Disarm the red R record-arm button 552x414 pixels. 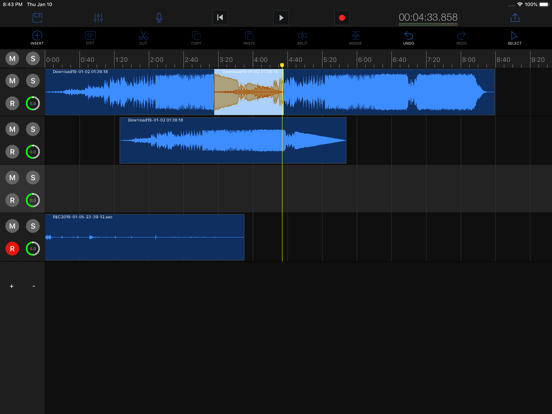12,249
